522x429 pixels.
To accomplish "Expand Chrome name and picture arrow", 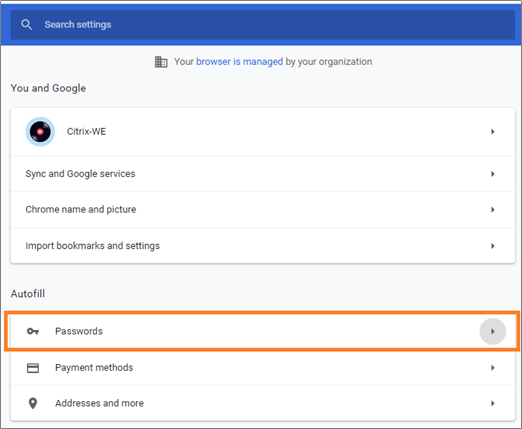I will pyautogui.click(x=493, y=210).
